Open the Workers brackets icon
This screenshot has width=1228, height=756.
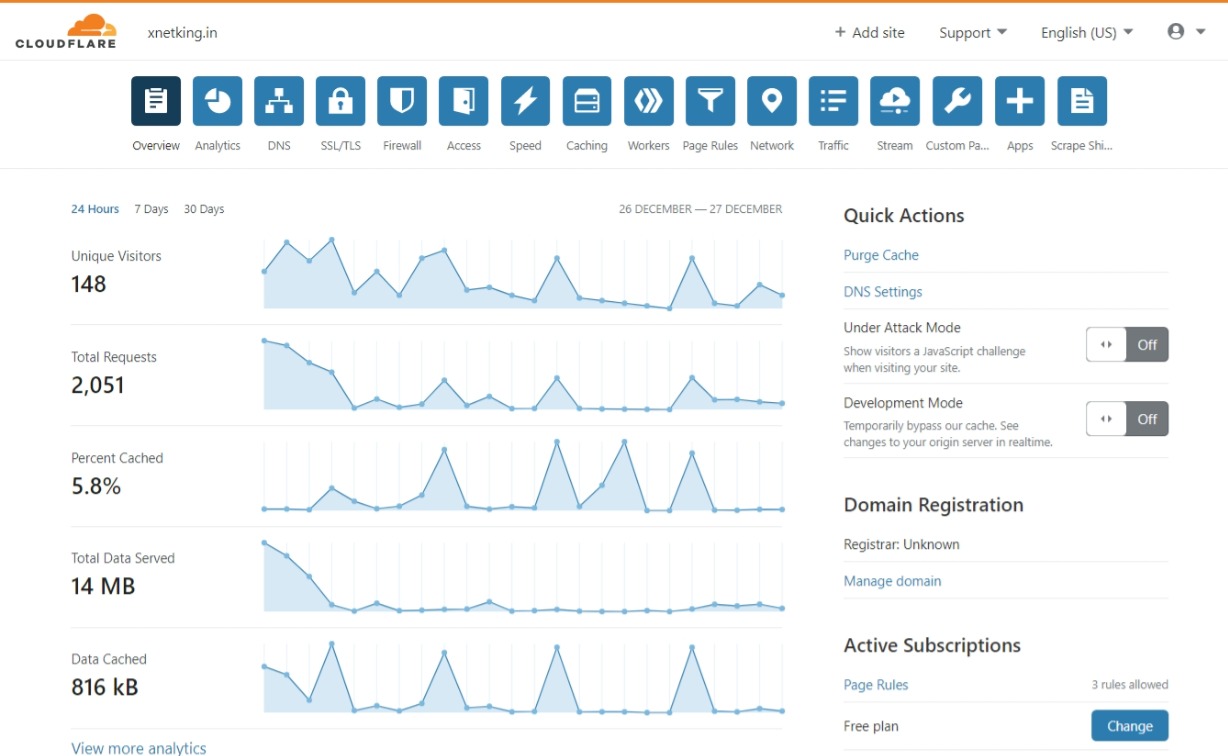(649, 101)
